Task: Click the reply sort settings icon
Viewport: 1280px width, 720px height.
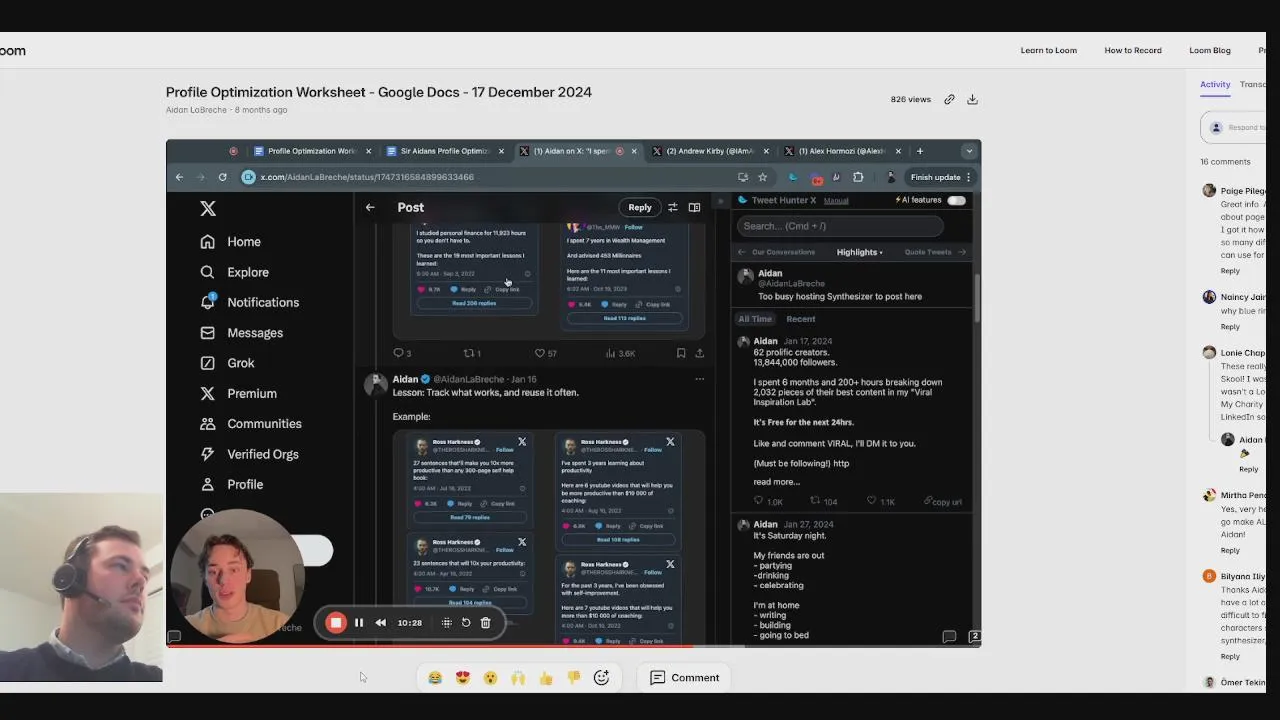Action: [x=672, y=207]
